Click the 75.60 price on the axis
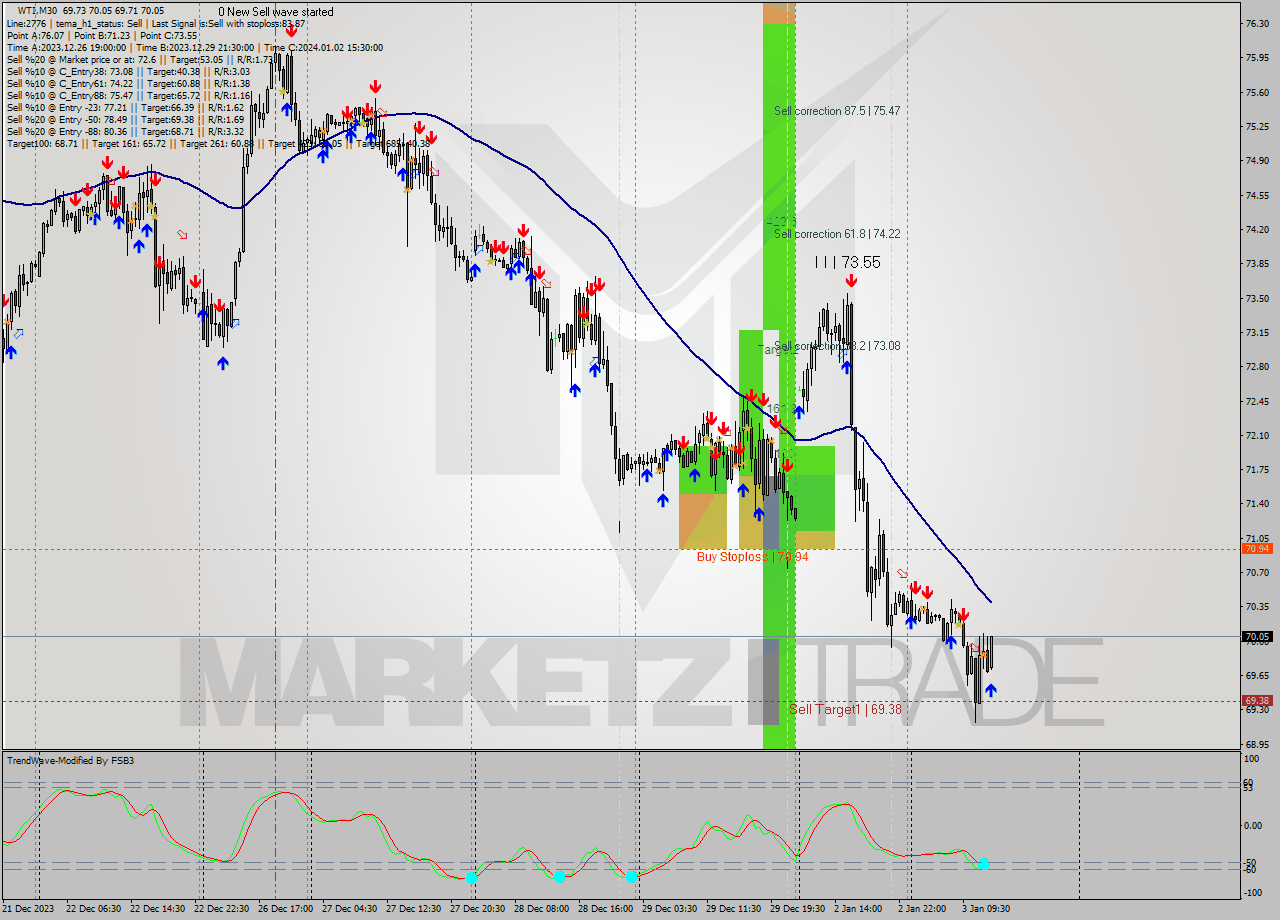Image resolution: width=1280 pixels, height=920 pixels. click(1256, 92)
